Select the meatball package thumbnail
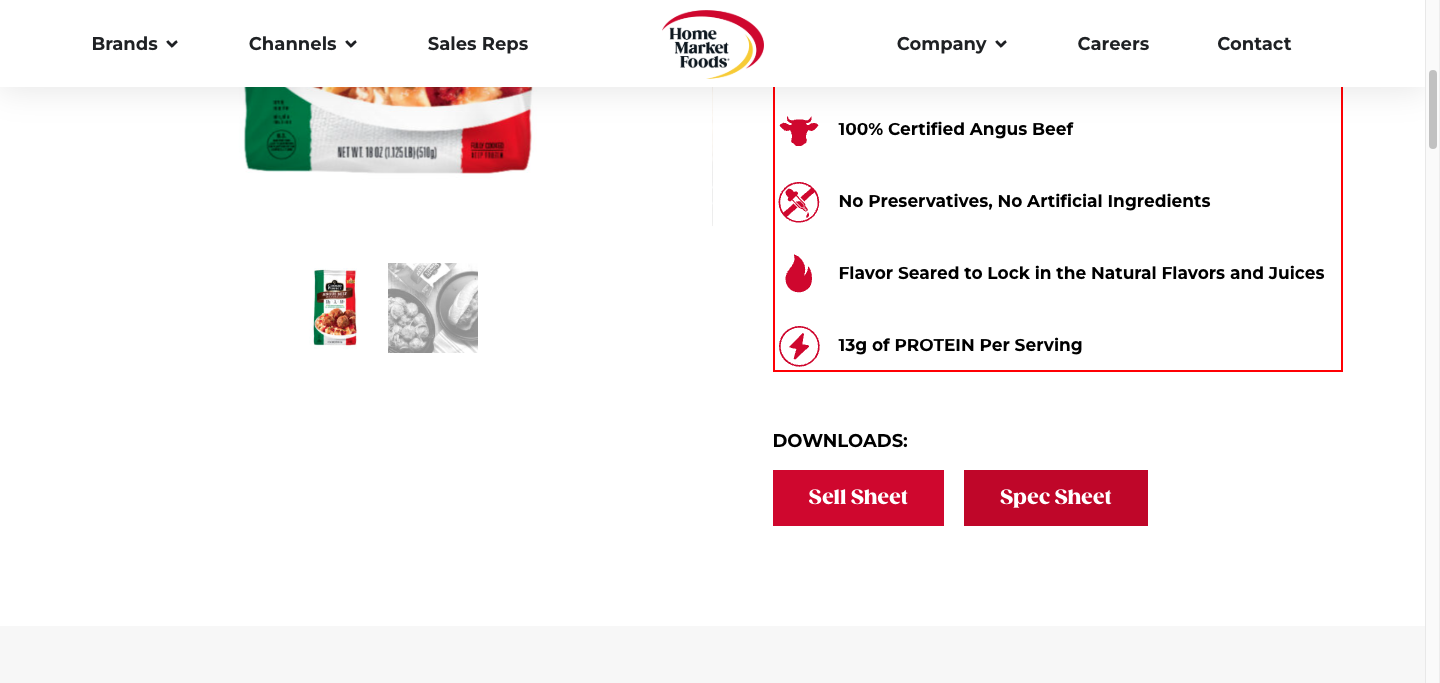 coord(335,307)
